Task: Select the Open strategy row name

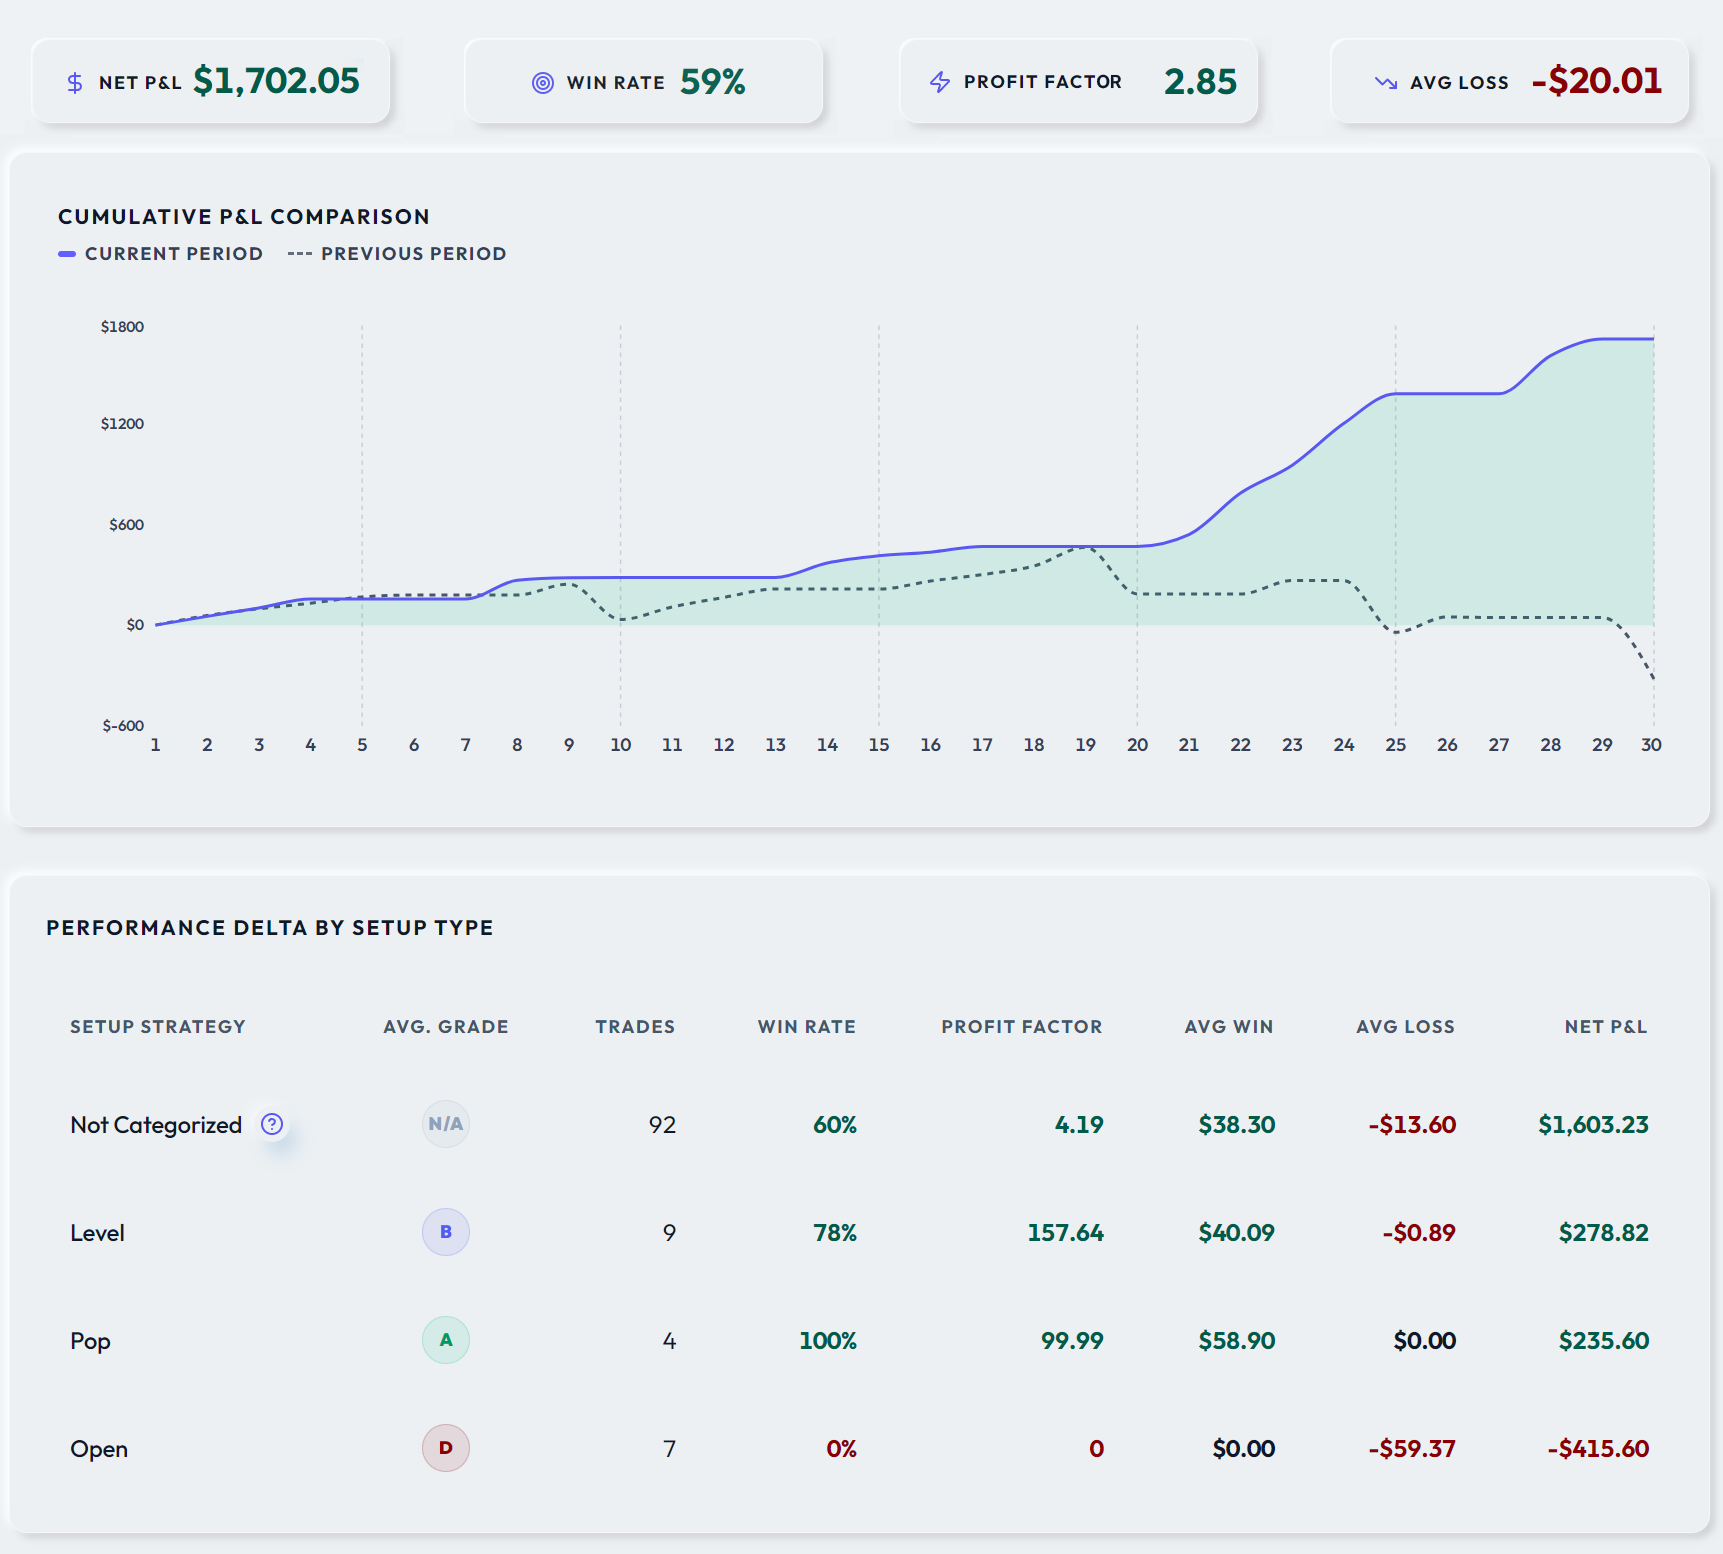Action: [x=99, y=1449]
